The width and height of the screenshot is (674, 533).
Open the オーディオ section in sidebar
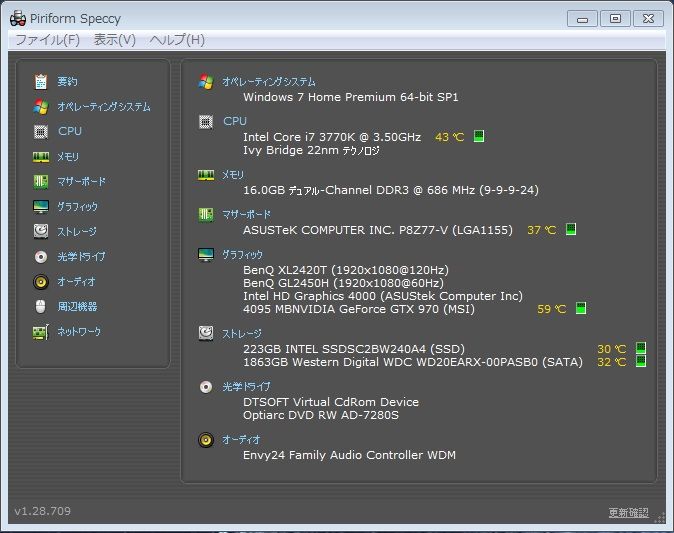coord(77,282)
